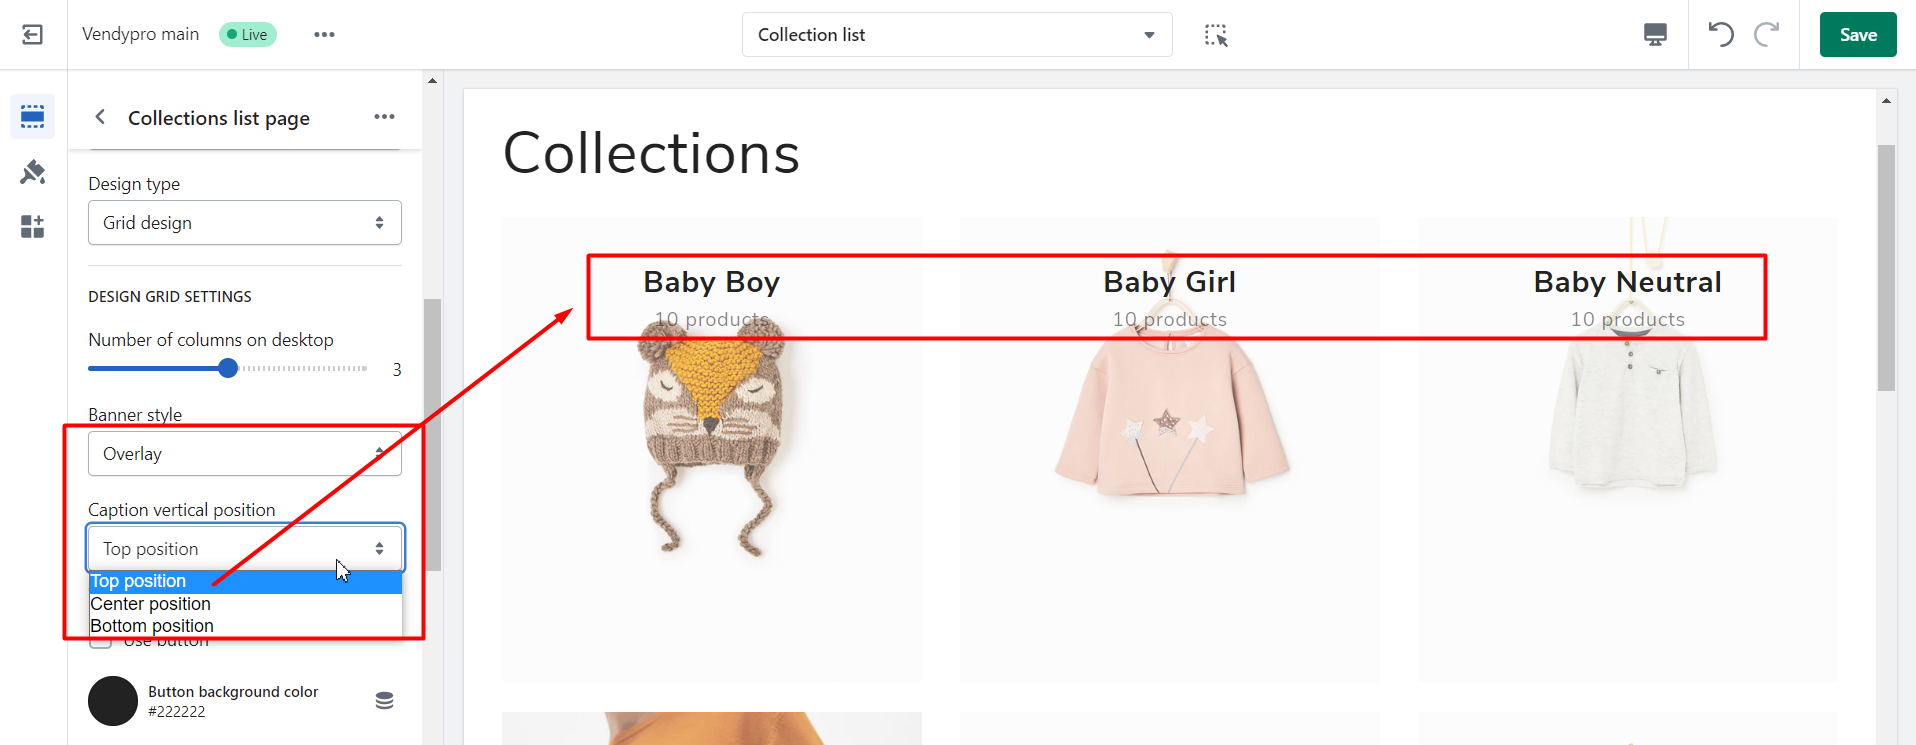
Task: Open the Collections list page overflow menu
Action: (384, 116)
